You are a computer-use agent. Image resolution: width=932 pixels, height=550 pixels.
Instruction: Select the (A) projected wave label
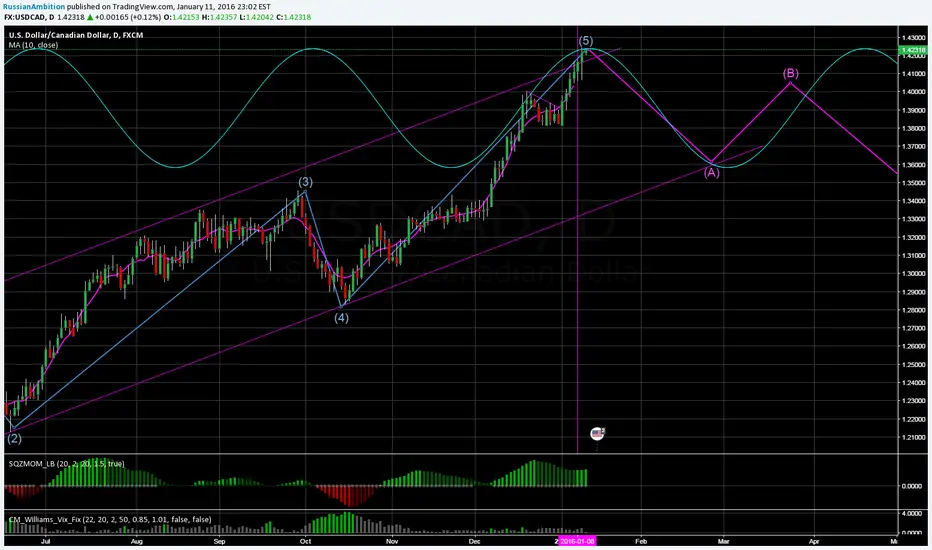[x=711, y=173]
